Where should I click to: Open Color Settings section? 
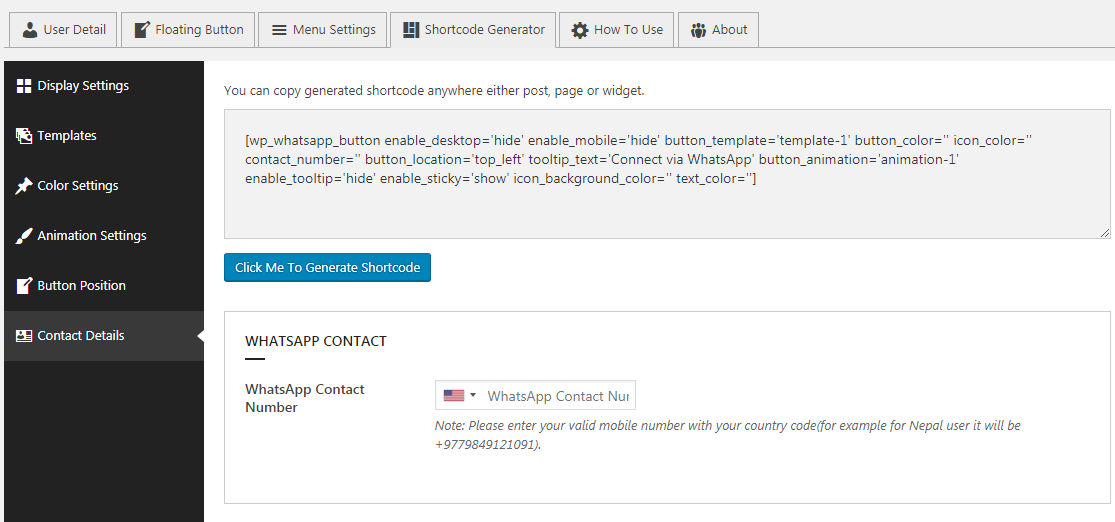click(104, 186)
